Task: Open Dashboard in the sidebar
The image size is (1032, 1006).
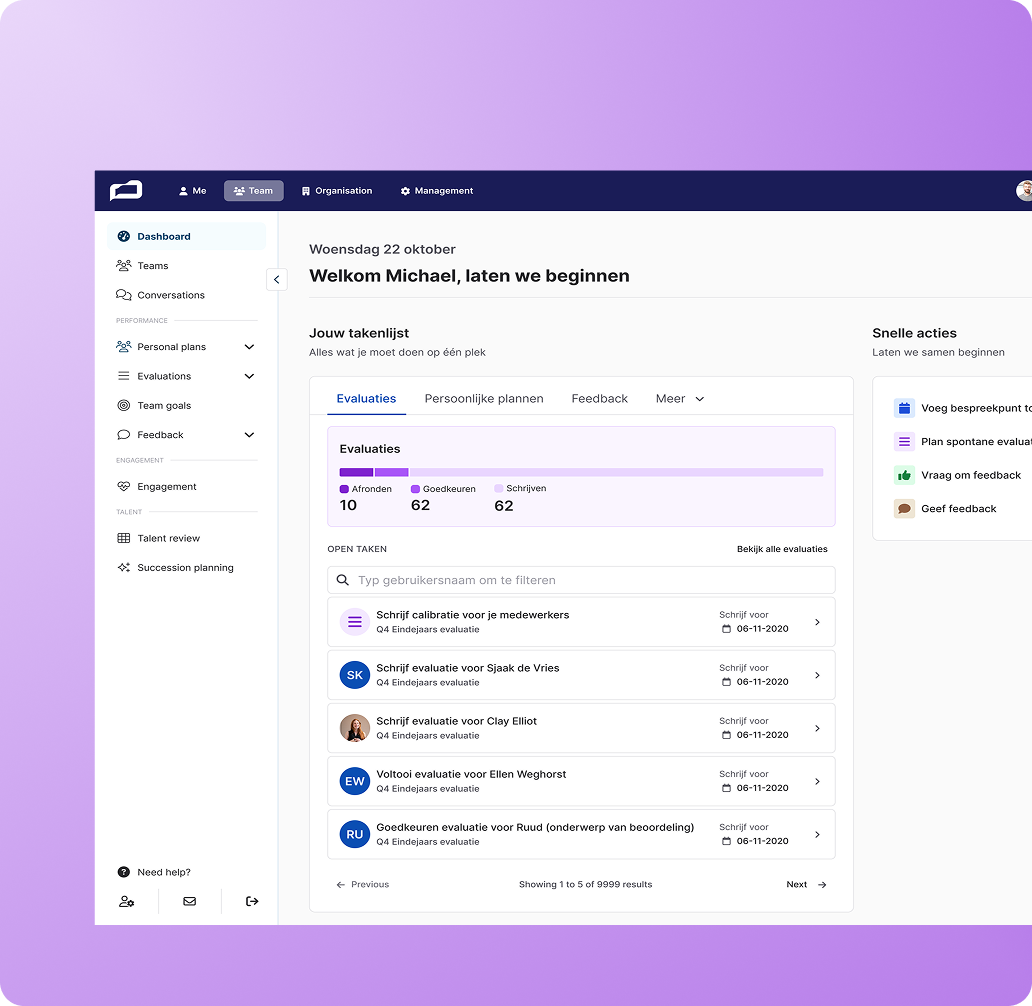Action: [x=187, y=236]
